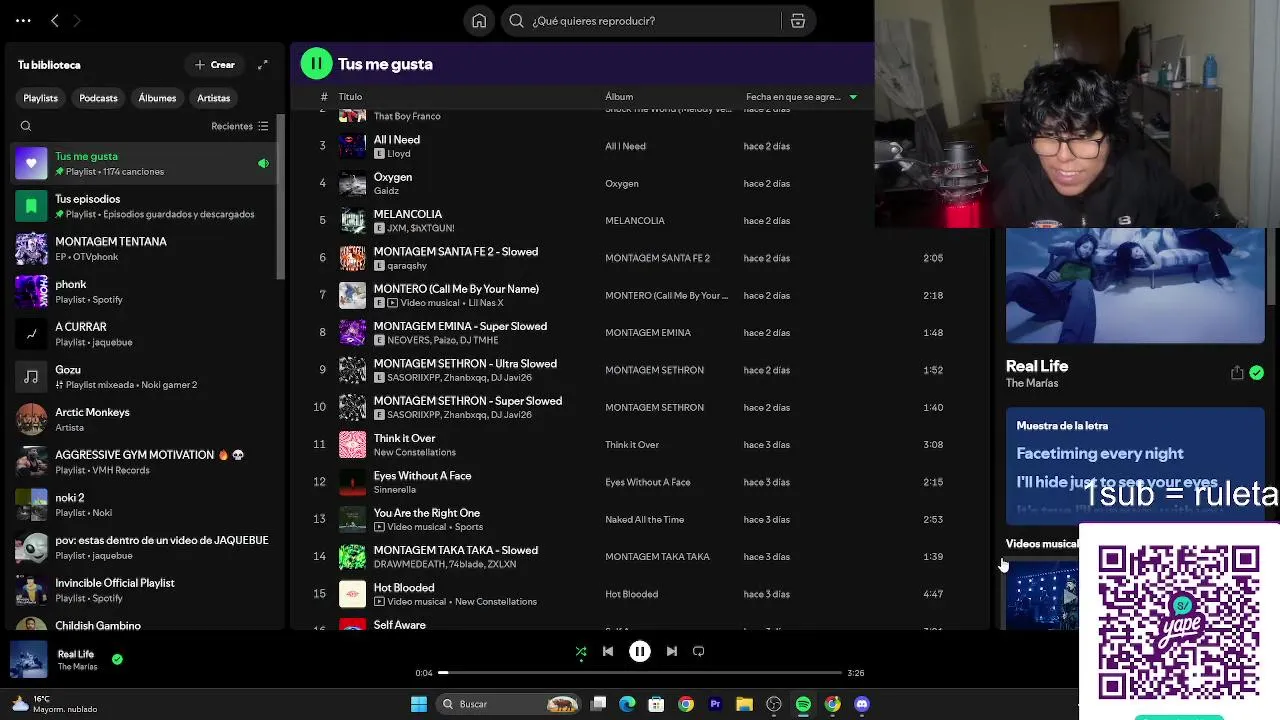Image resolution: width=1280 pixels, height=720 pixels.
Task: Toggle the green check in Real Life panel
Action: pos(1256,373)
